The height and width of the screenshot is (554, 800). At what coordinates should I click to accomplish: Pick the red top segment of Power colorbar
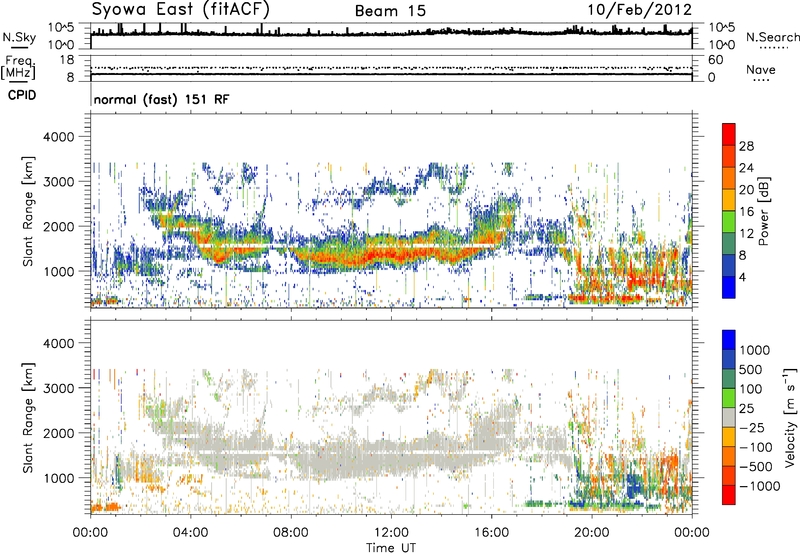(x=729, y=135)
